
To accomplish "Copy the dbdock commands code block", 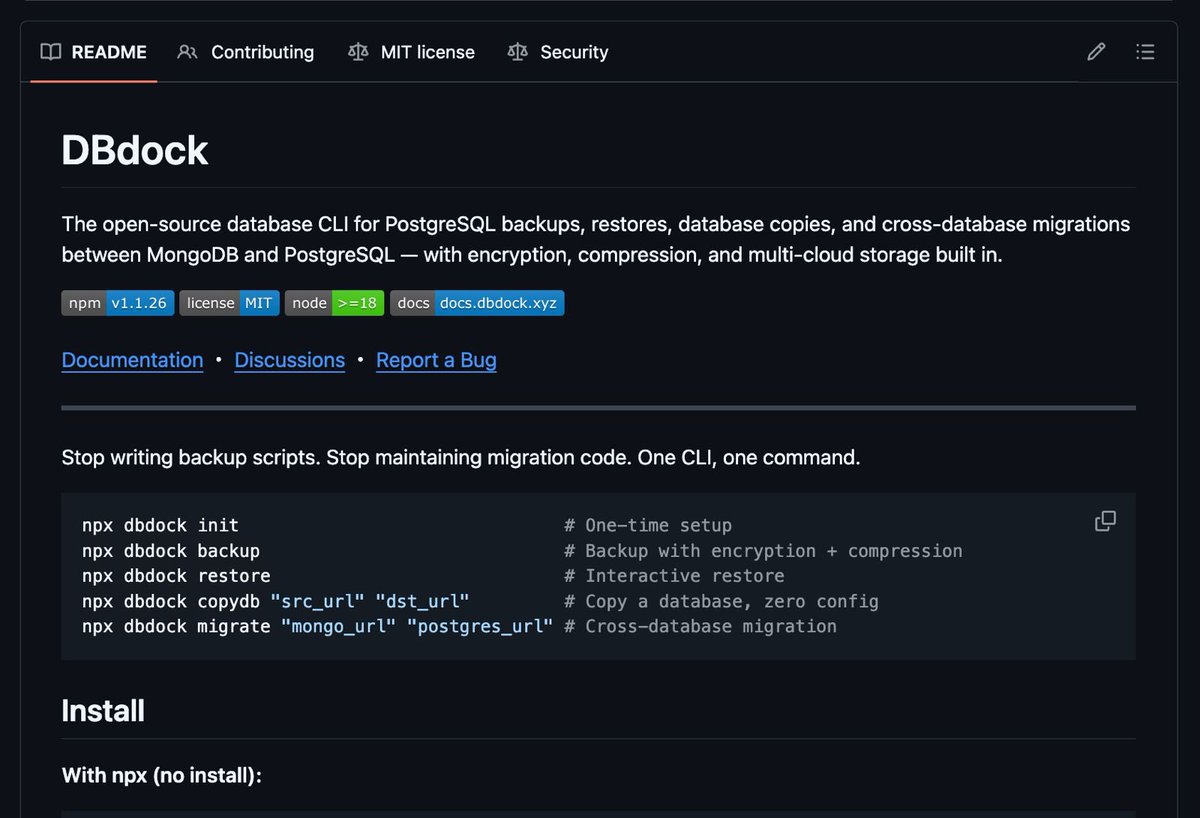I will pyautogui.click(x=1105, y=521).
